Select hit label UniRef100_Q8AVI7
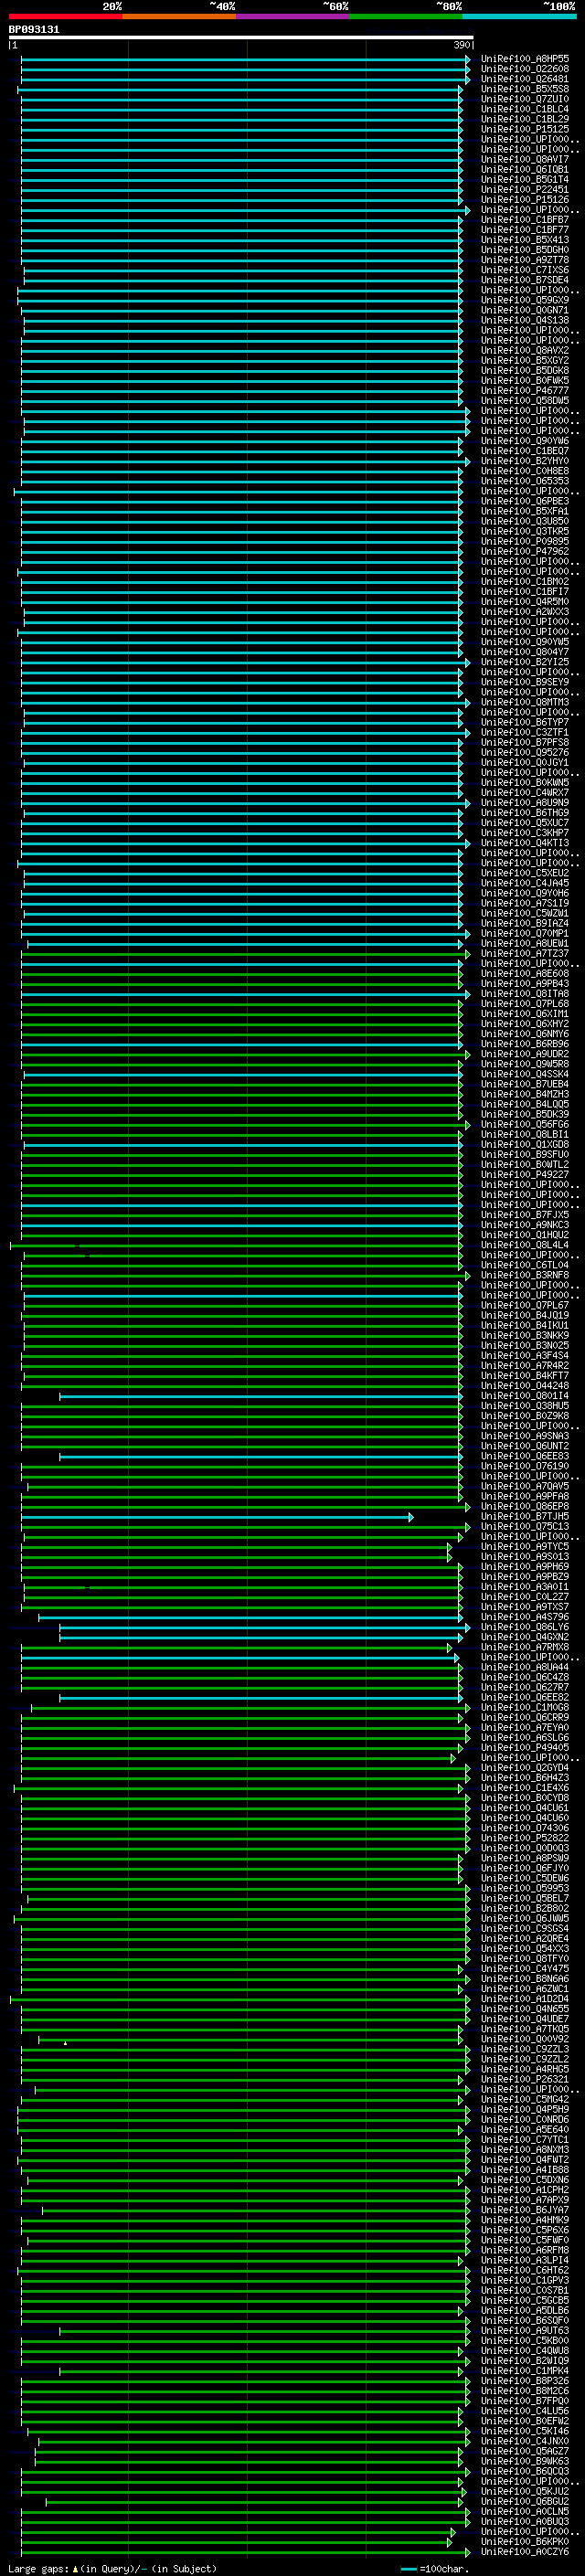 525,159
